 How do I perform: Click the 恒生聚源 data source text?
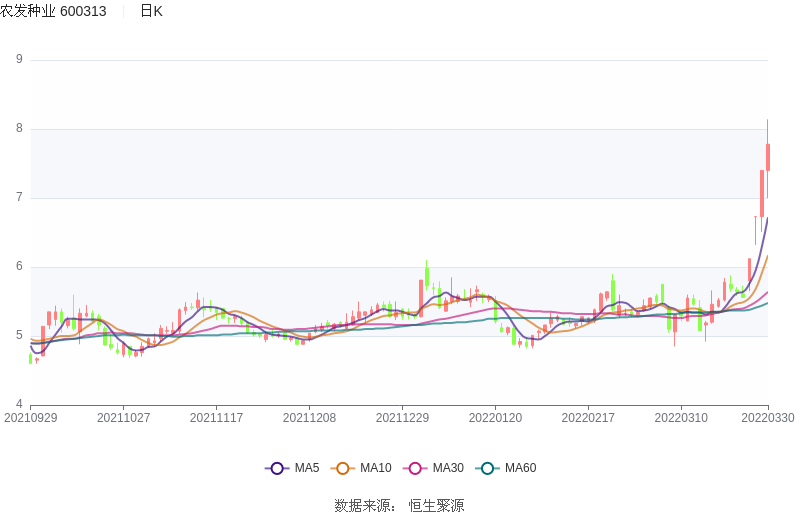[x=436, y=505]
